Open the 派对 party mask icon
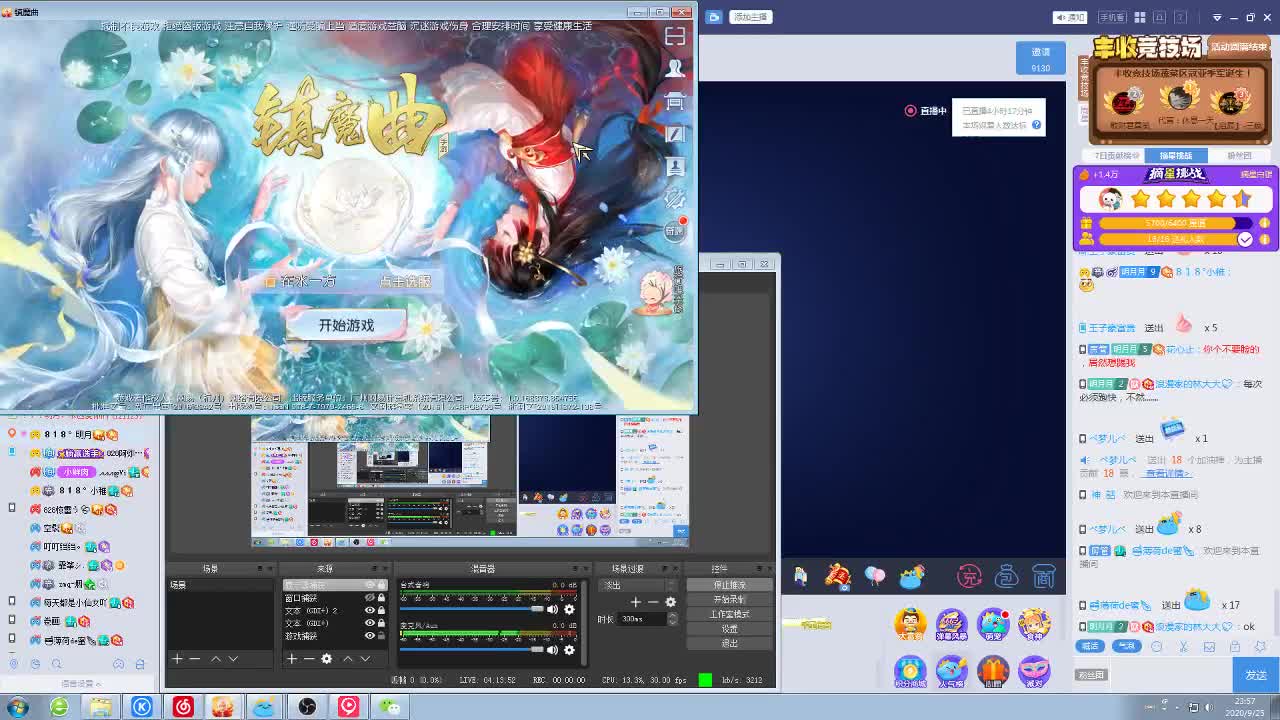The width and height of the screenshot is (1280, 720). [1034, 671]
